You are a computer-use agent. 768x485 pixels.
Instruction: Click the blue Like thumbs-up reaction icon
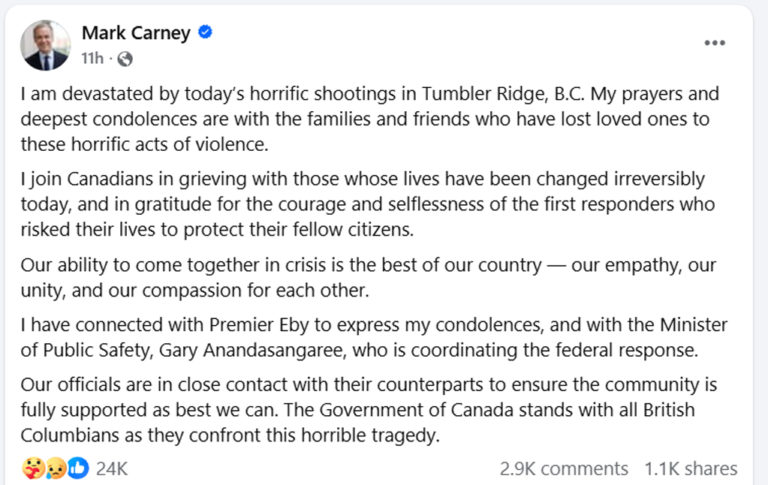[76, 467]
